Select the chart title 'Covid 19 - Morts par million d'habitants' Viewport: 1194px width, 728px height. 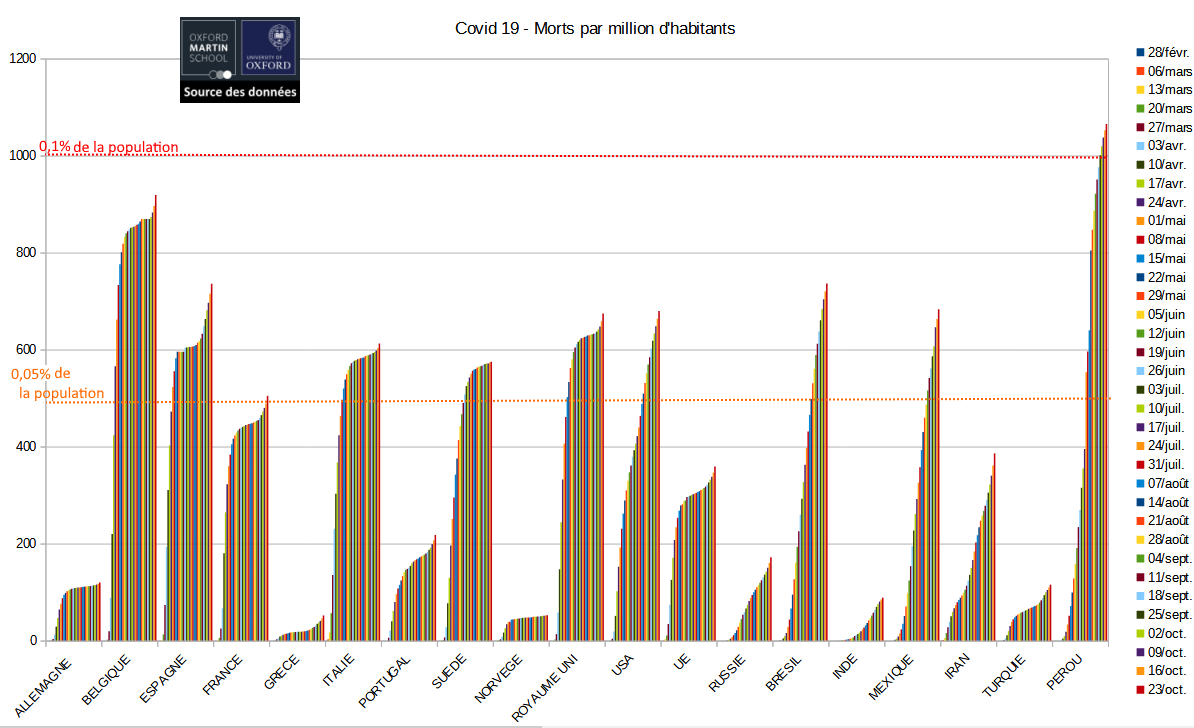click(x=595, y=29)
